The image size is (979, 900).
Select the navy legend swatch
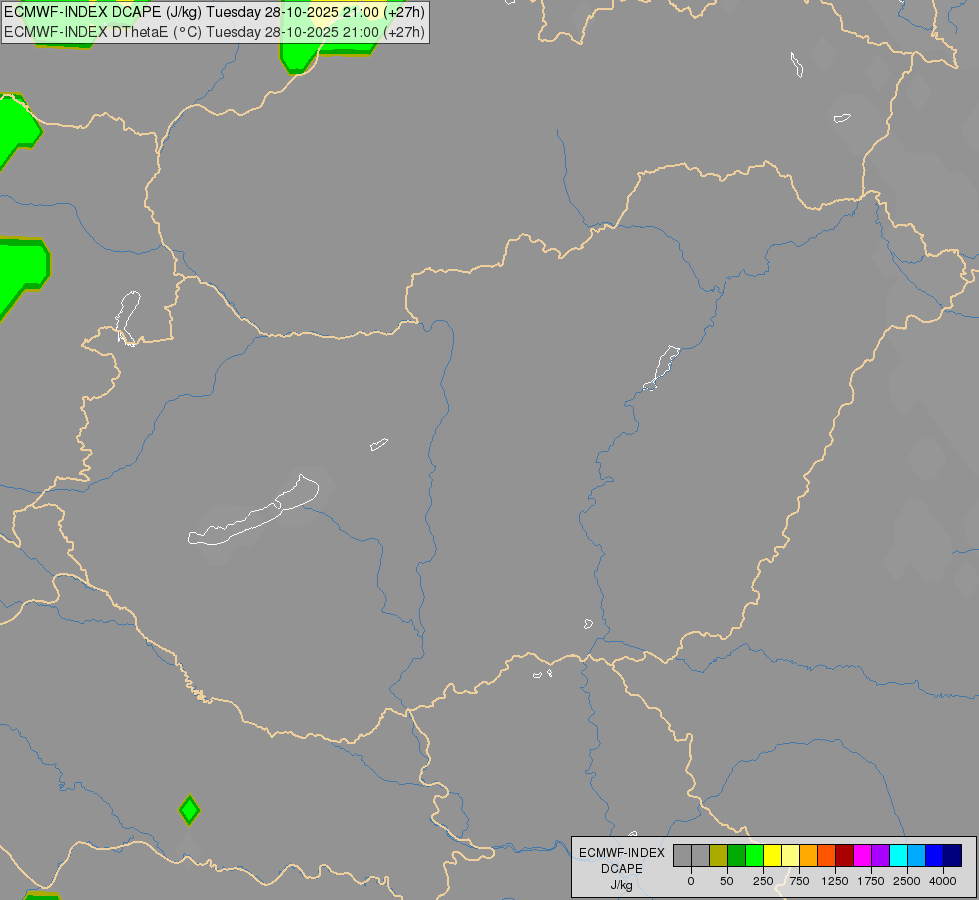click(x=953, y=856)
